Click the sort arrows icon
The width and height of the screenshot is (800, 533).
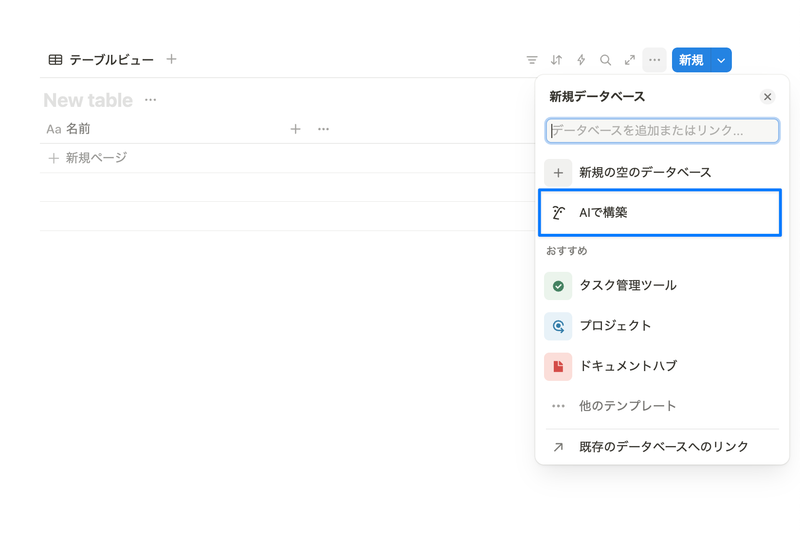tap(556, 60)
